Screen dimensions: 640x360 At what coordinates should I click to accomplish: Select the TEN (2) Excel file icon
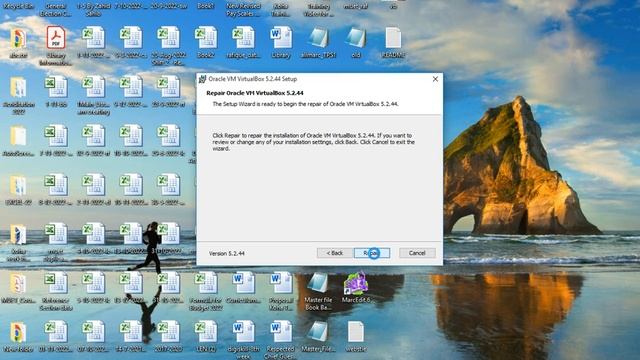point(206,332)
